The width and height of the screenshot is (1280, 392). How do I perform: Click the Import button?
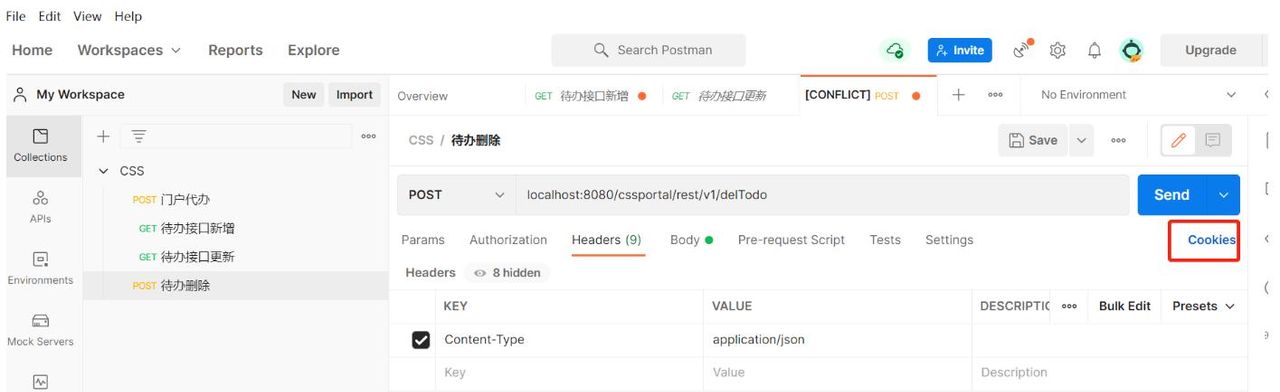354,95
